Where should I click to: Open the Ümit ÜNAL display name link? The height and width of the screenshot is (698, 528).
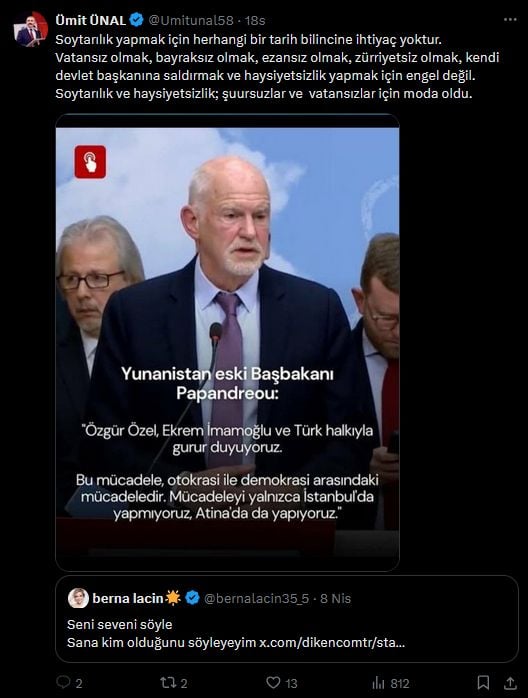(x=91, y=20)
